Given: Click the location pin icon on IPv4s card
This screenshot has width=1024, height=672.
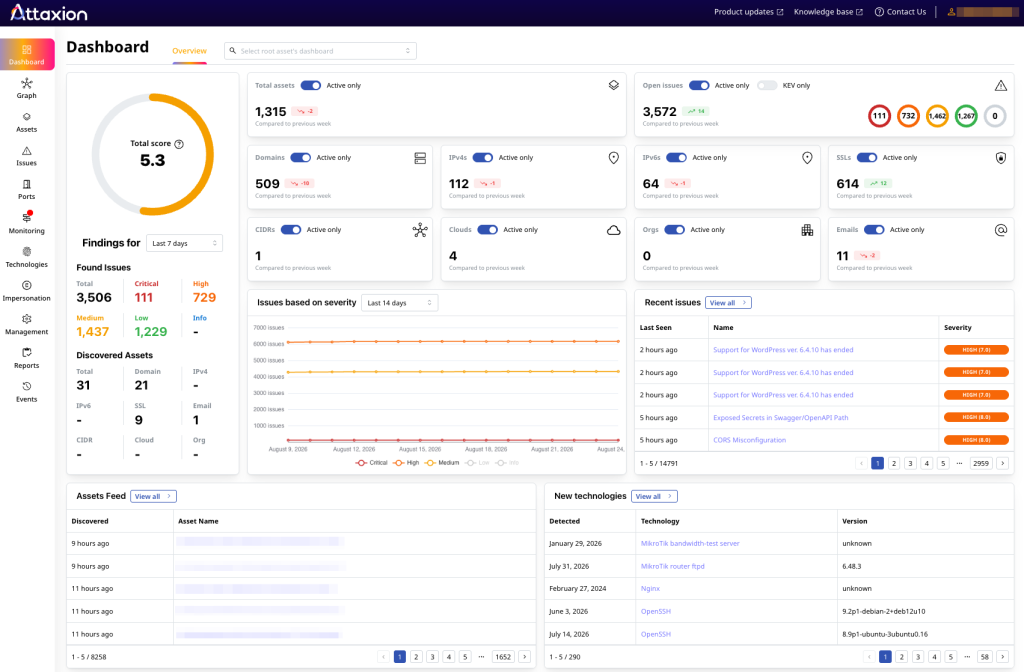Looking at the screenshot, I should 613,158.
